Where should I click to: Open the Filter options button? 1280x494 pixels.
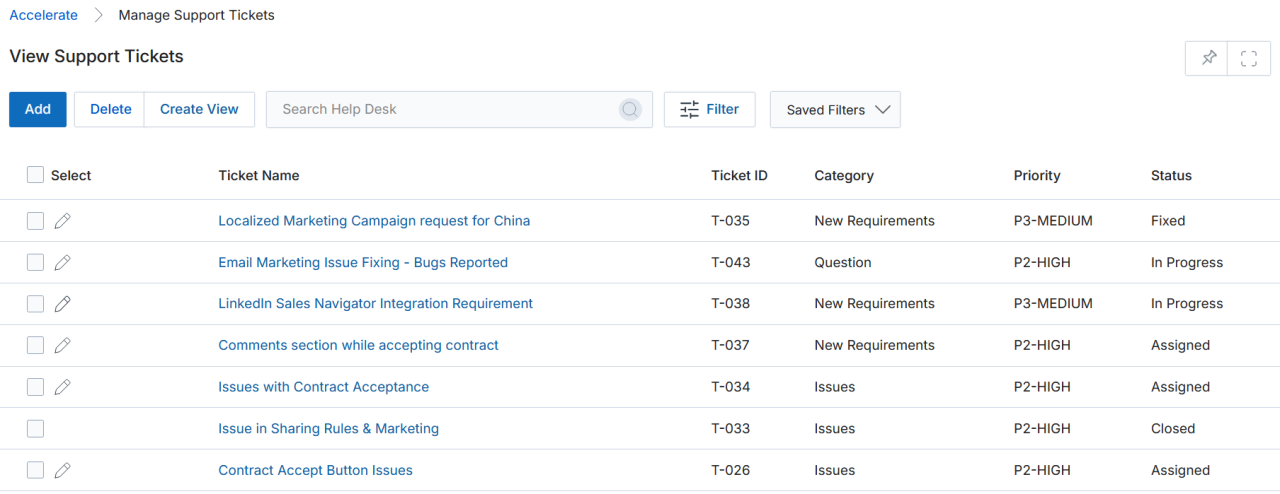pos(709,110)
